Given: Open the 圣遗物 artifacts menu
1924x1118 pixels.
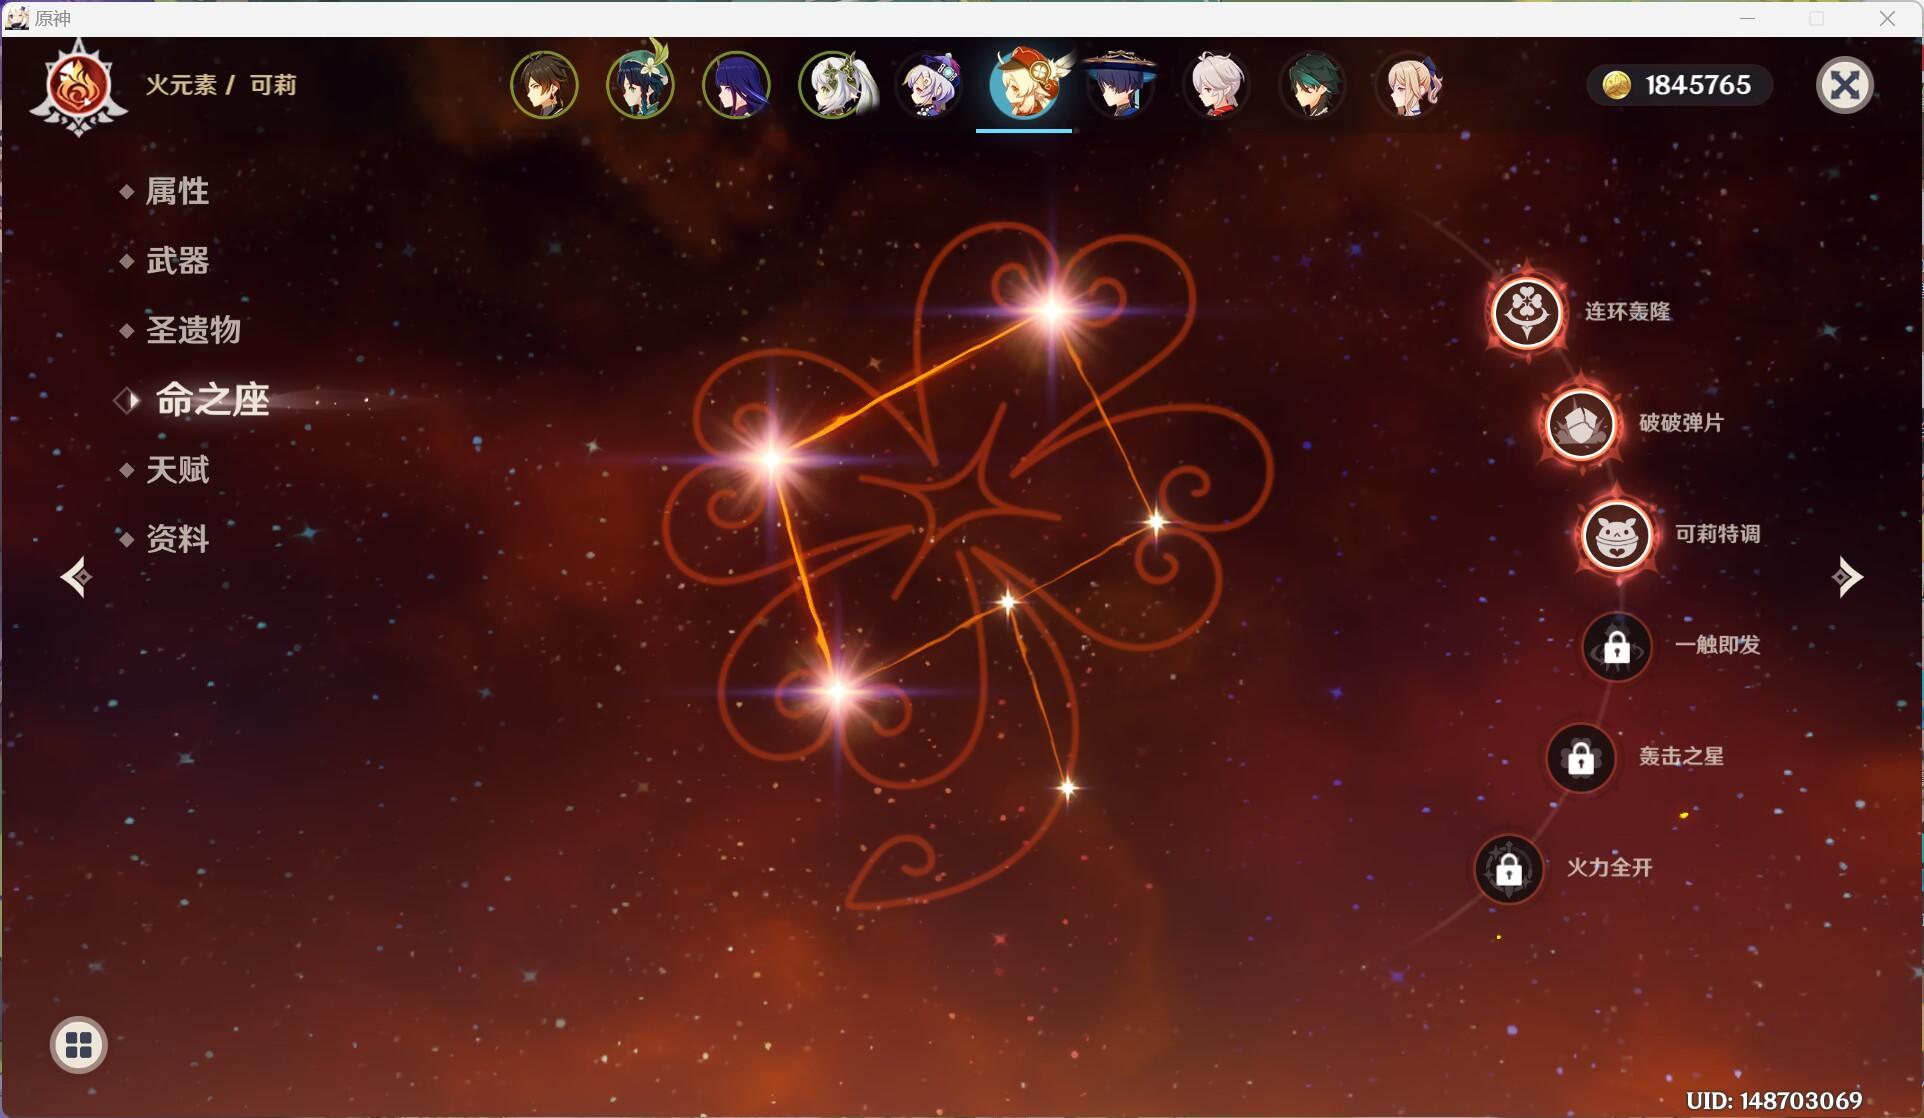Looking at the screenshot, I should [192, 330].
